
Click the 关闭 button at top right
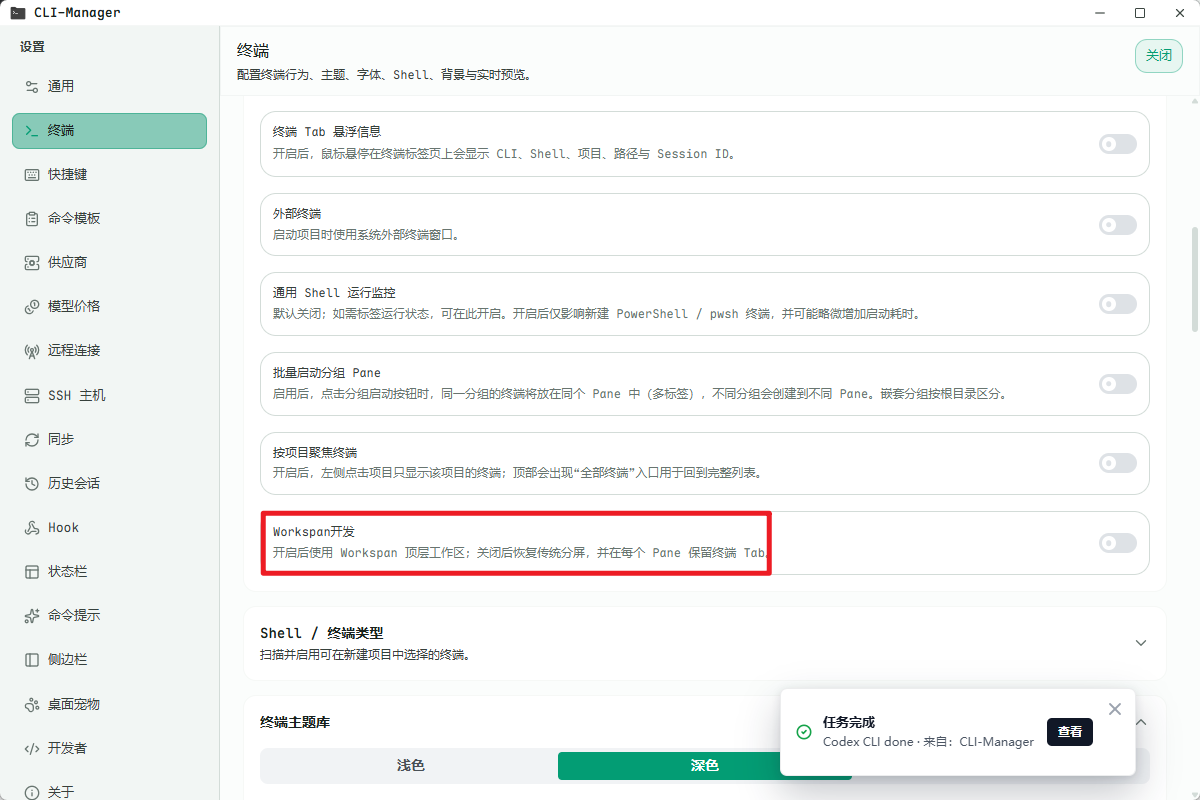pos(1159,56)
